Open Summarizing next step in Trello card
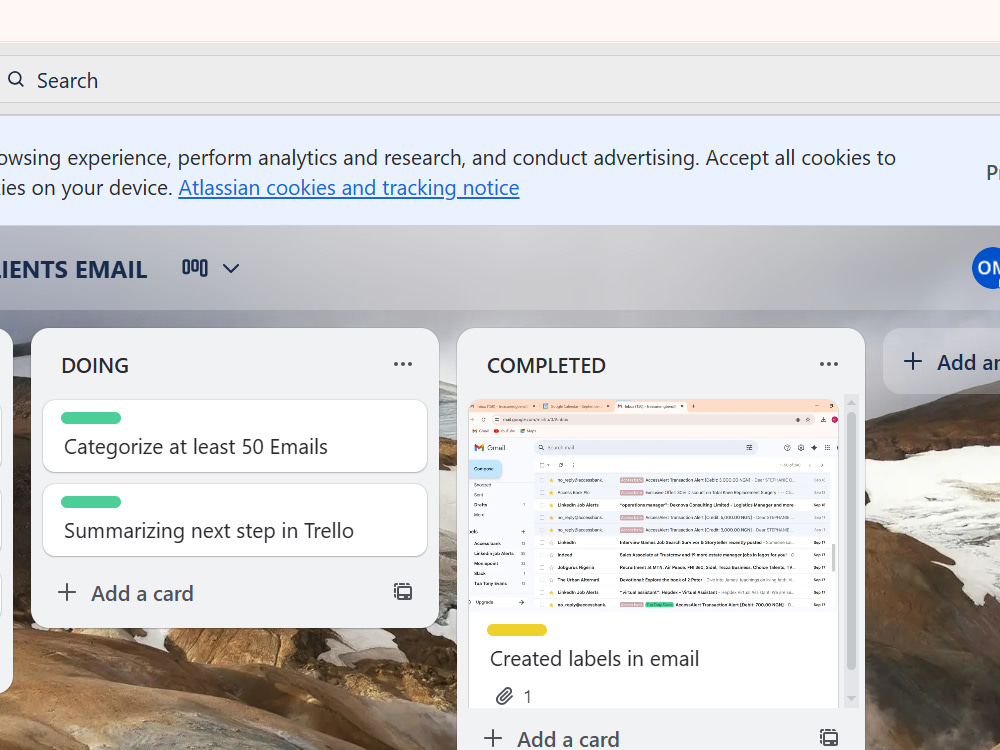The width and height of the screenshot is (1000, 750). (235, 520)
